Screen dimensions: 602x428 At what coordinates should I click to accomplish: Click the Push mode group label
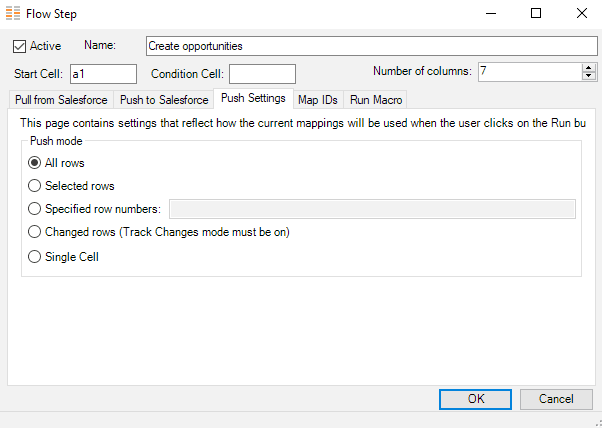coord(56,141)
